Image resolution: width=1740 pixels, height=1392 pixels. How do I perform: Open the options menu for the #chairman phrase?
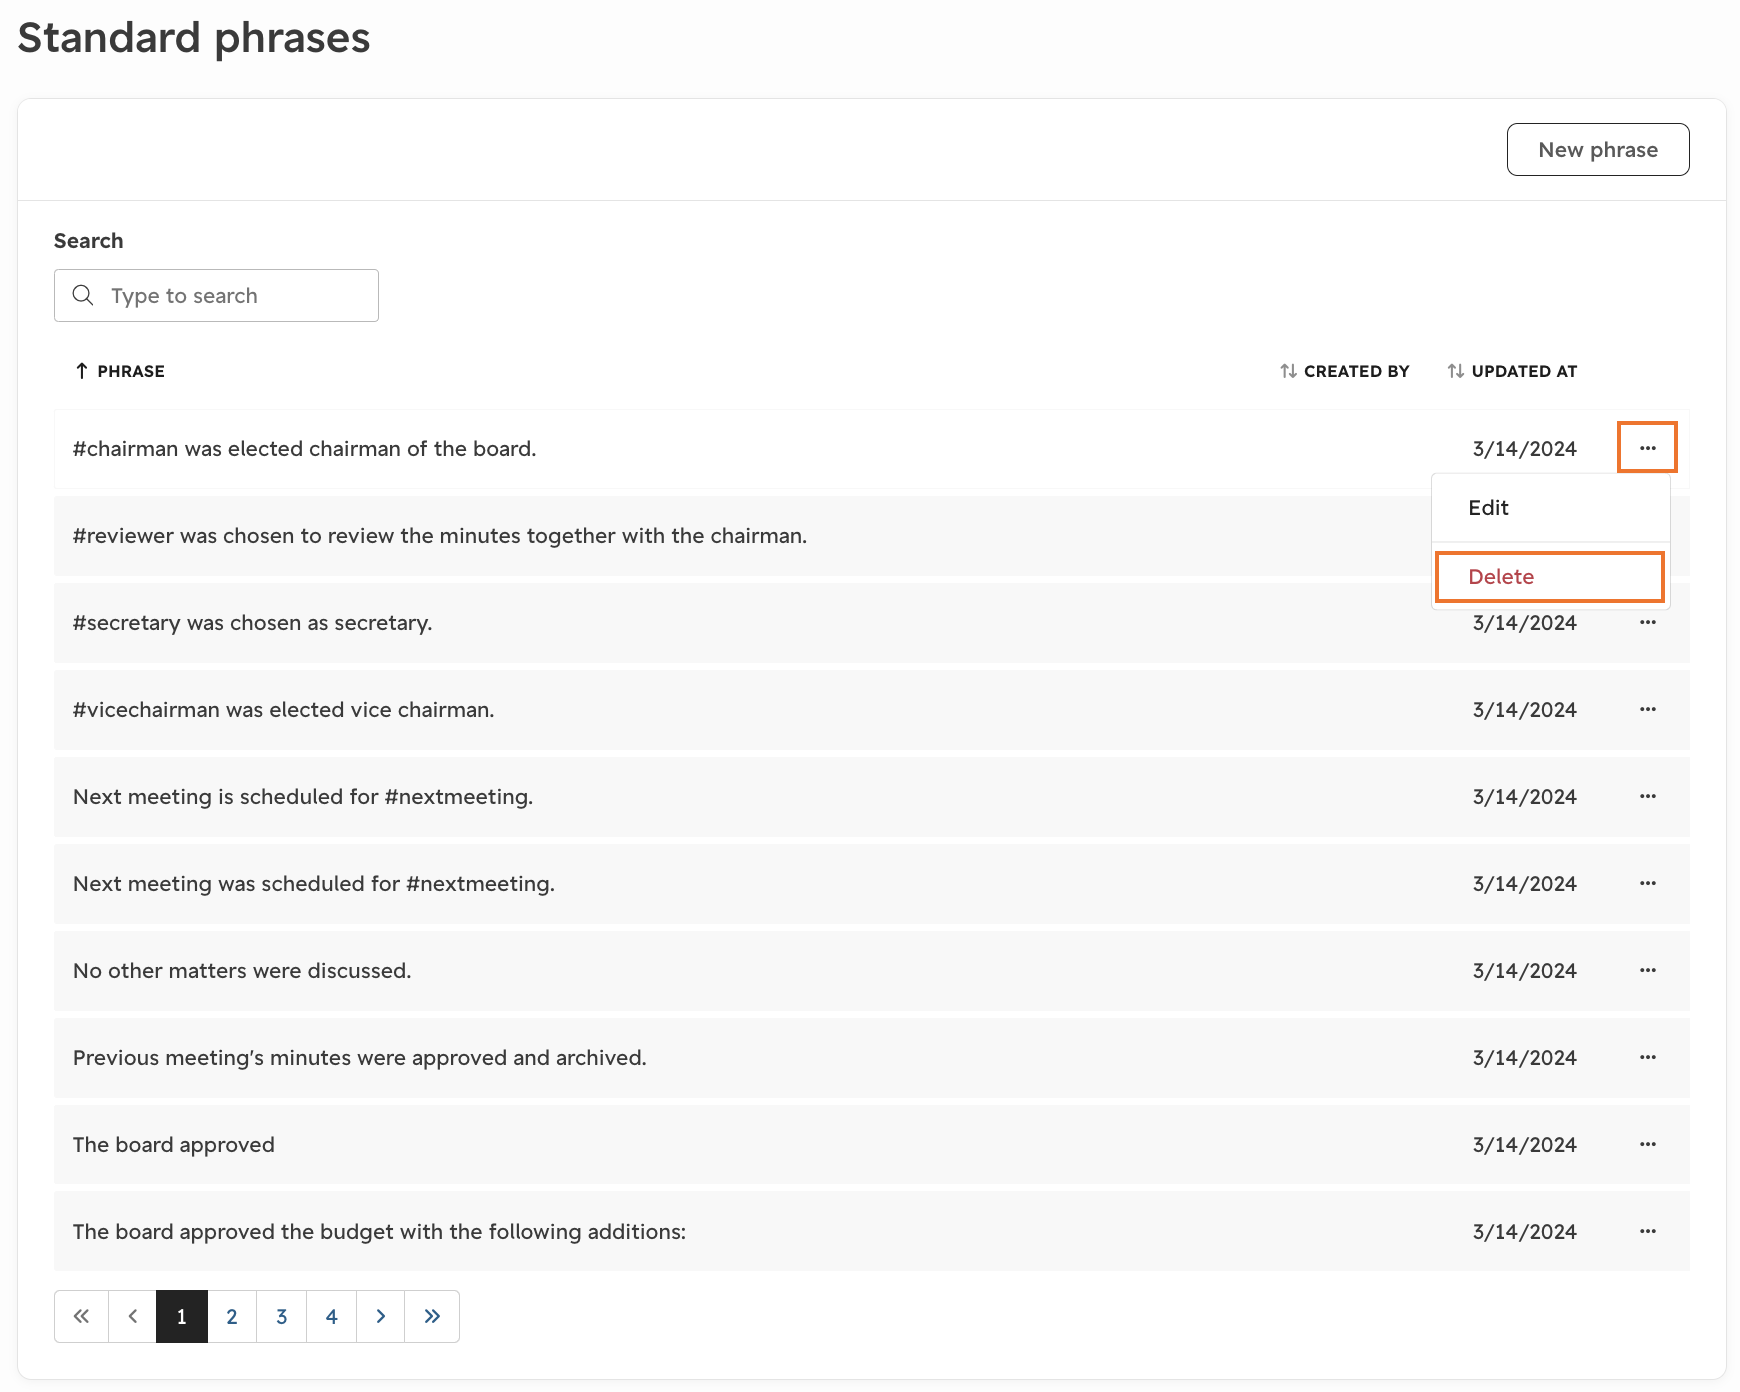pyautogui.click(x=1647, y=448)
